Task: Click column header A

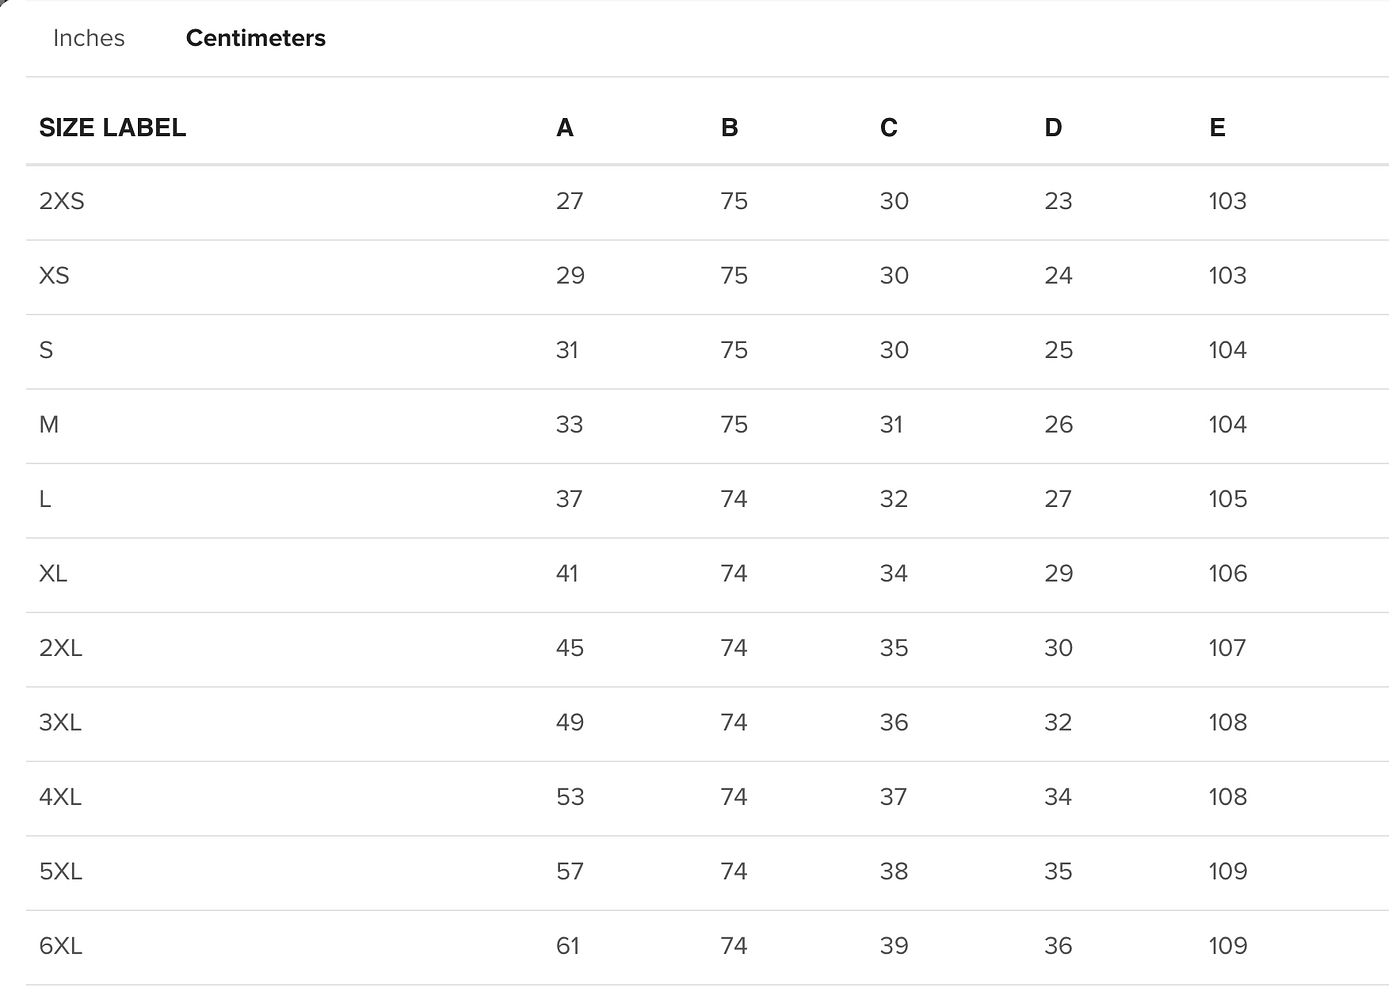Action: [x=565, y=128]
